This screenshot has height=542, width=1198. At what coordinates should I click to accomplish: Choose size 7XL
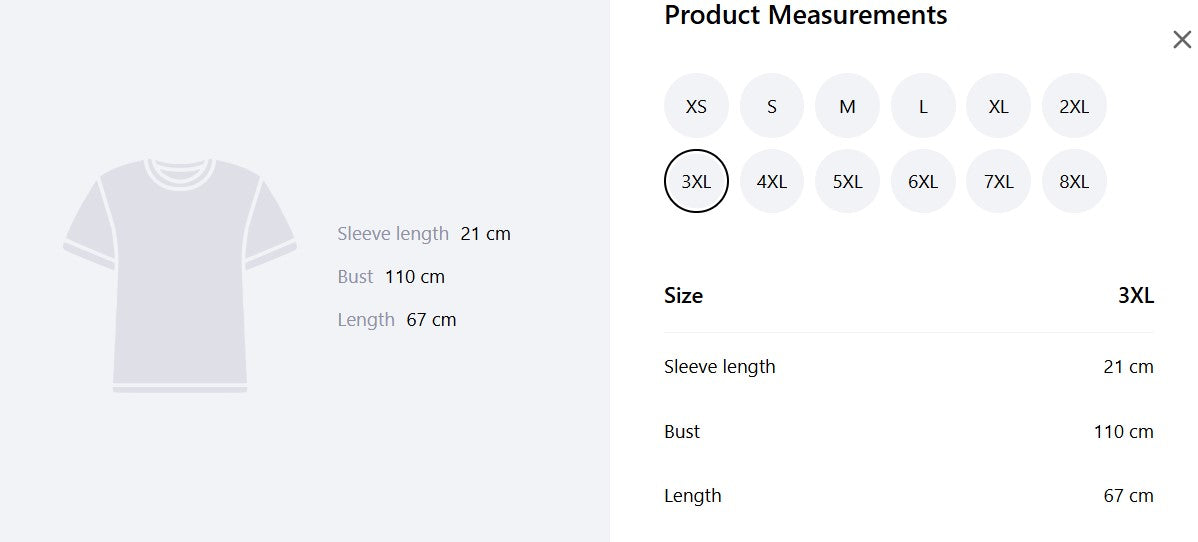tap(999, 181)
